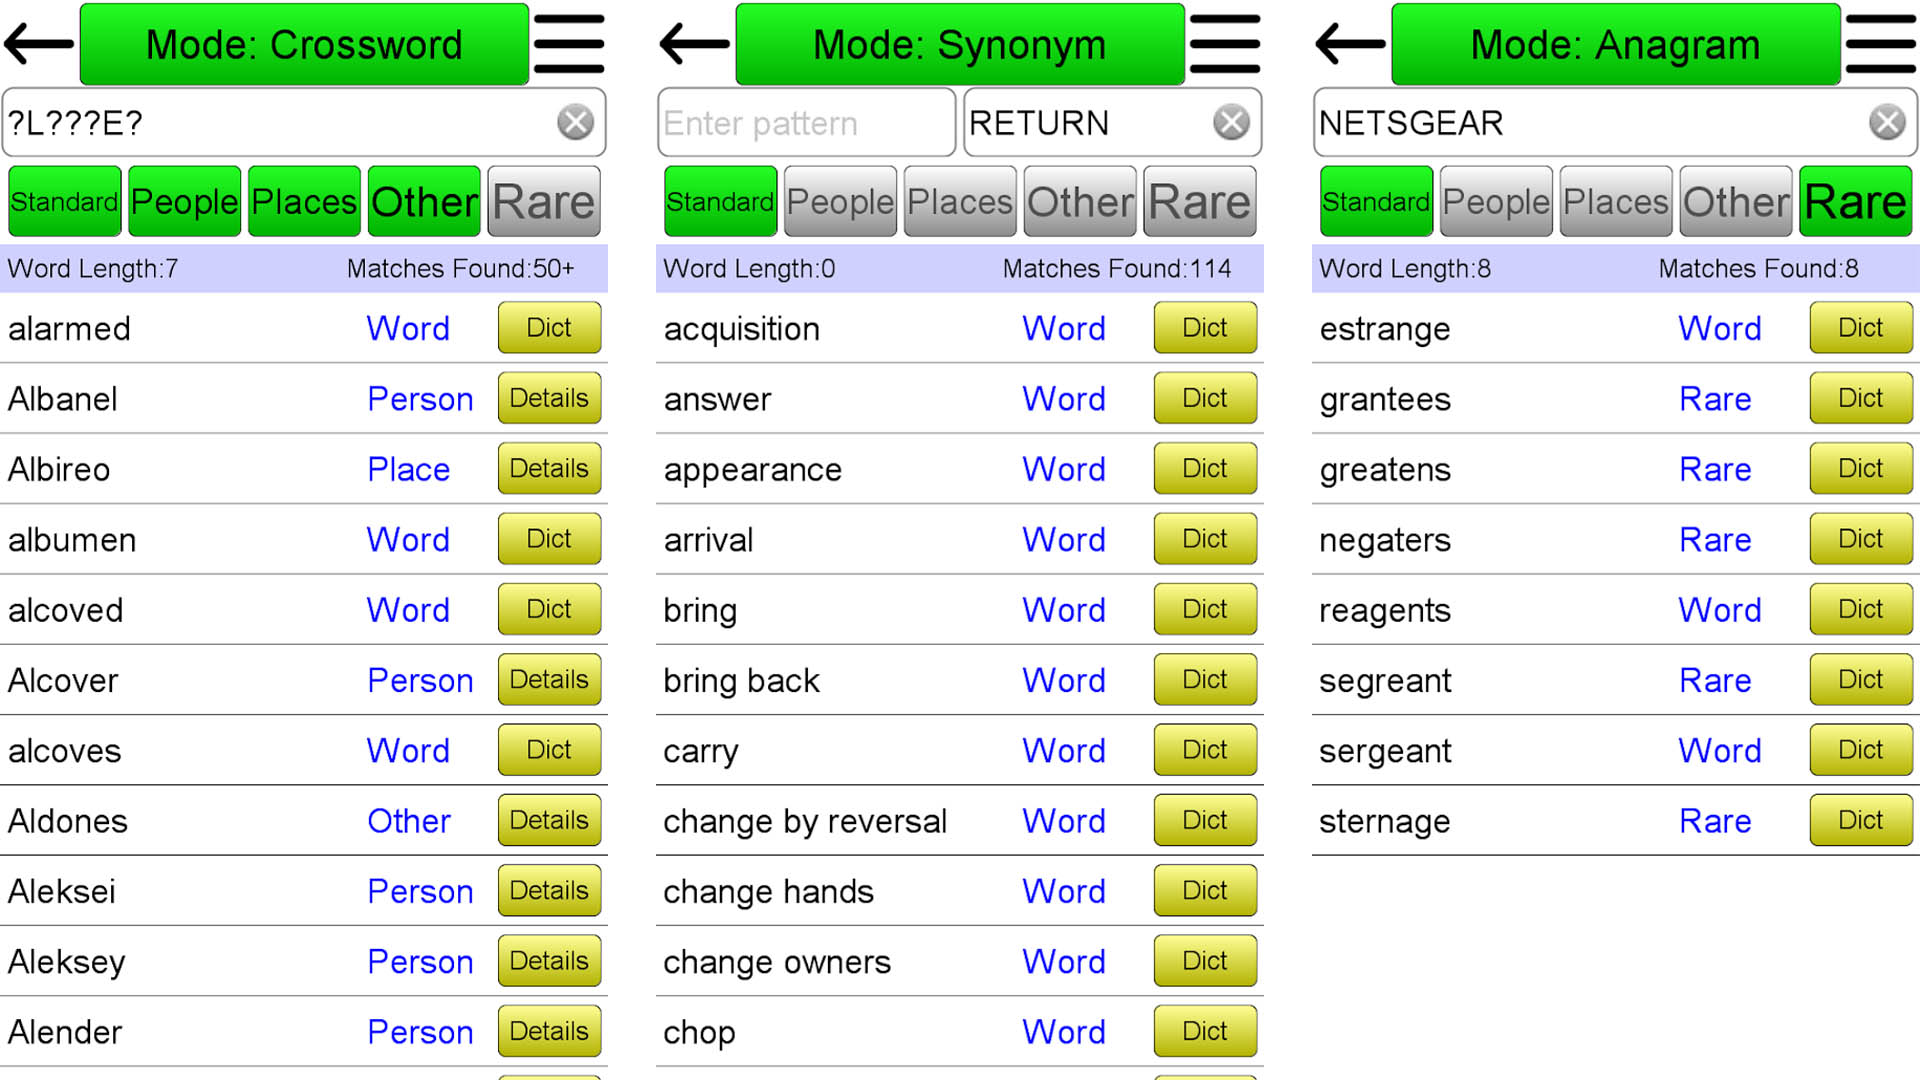Go back from the Crossword mode screen

(x=39, y=44)
